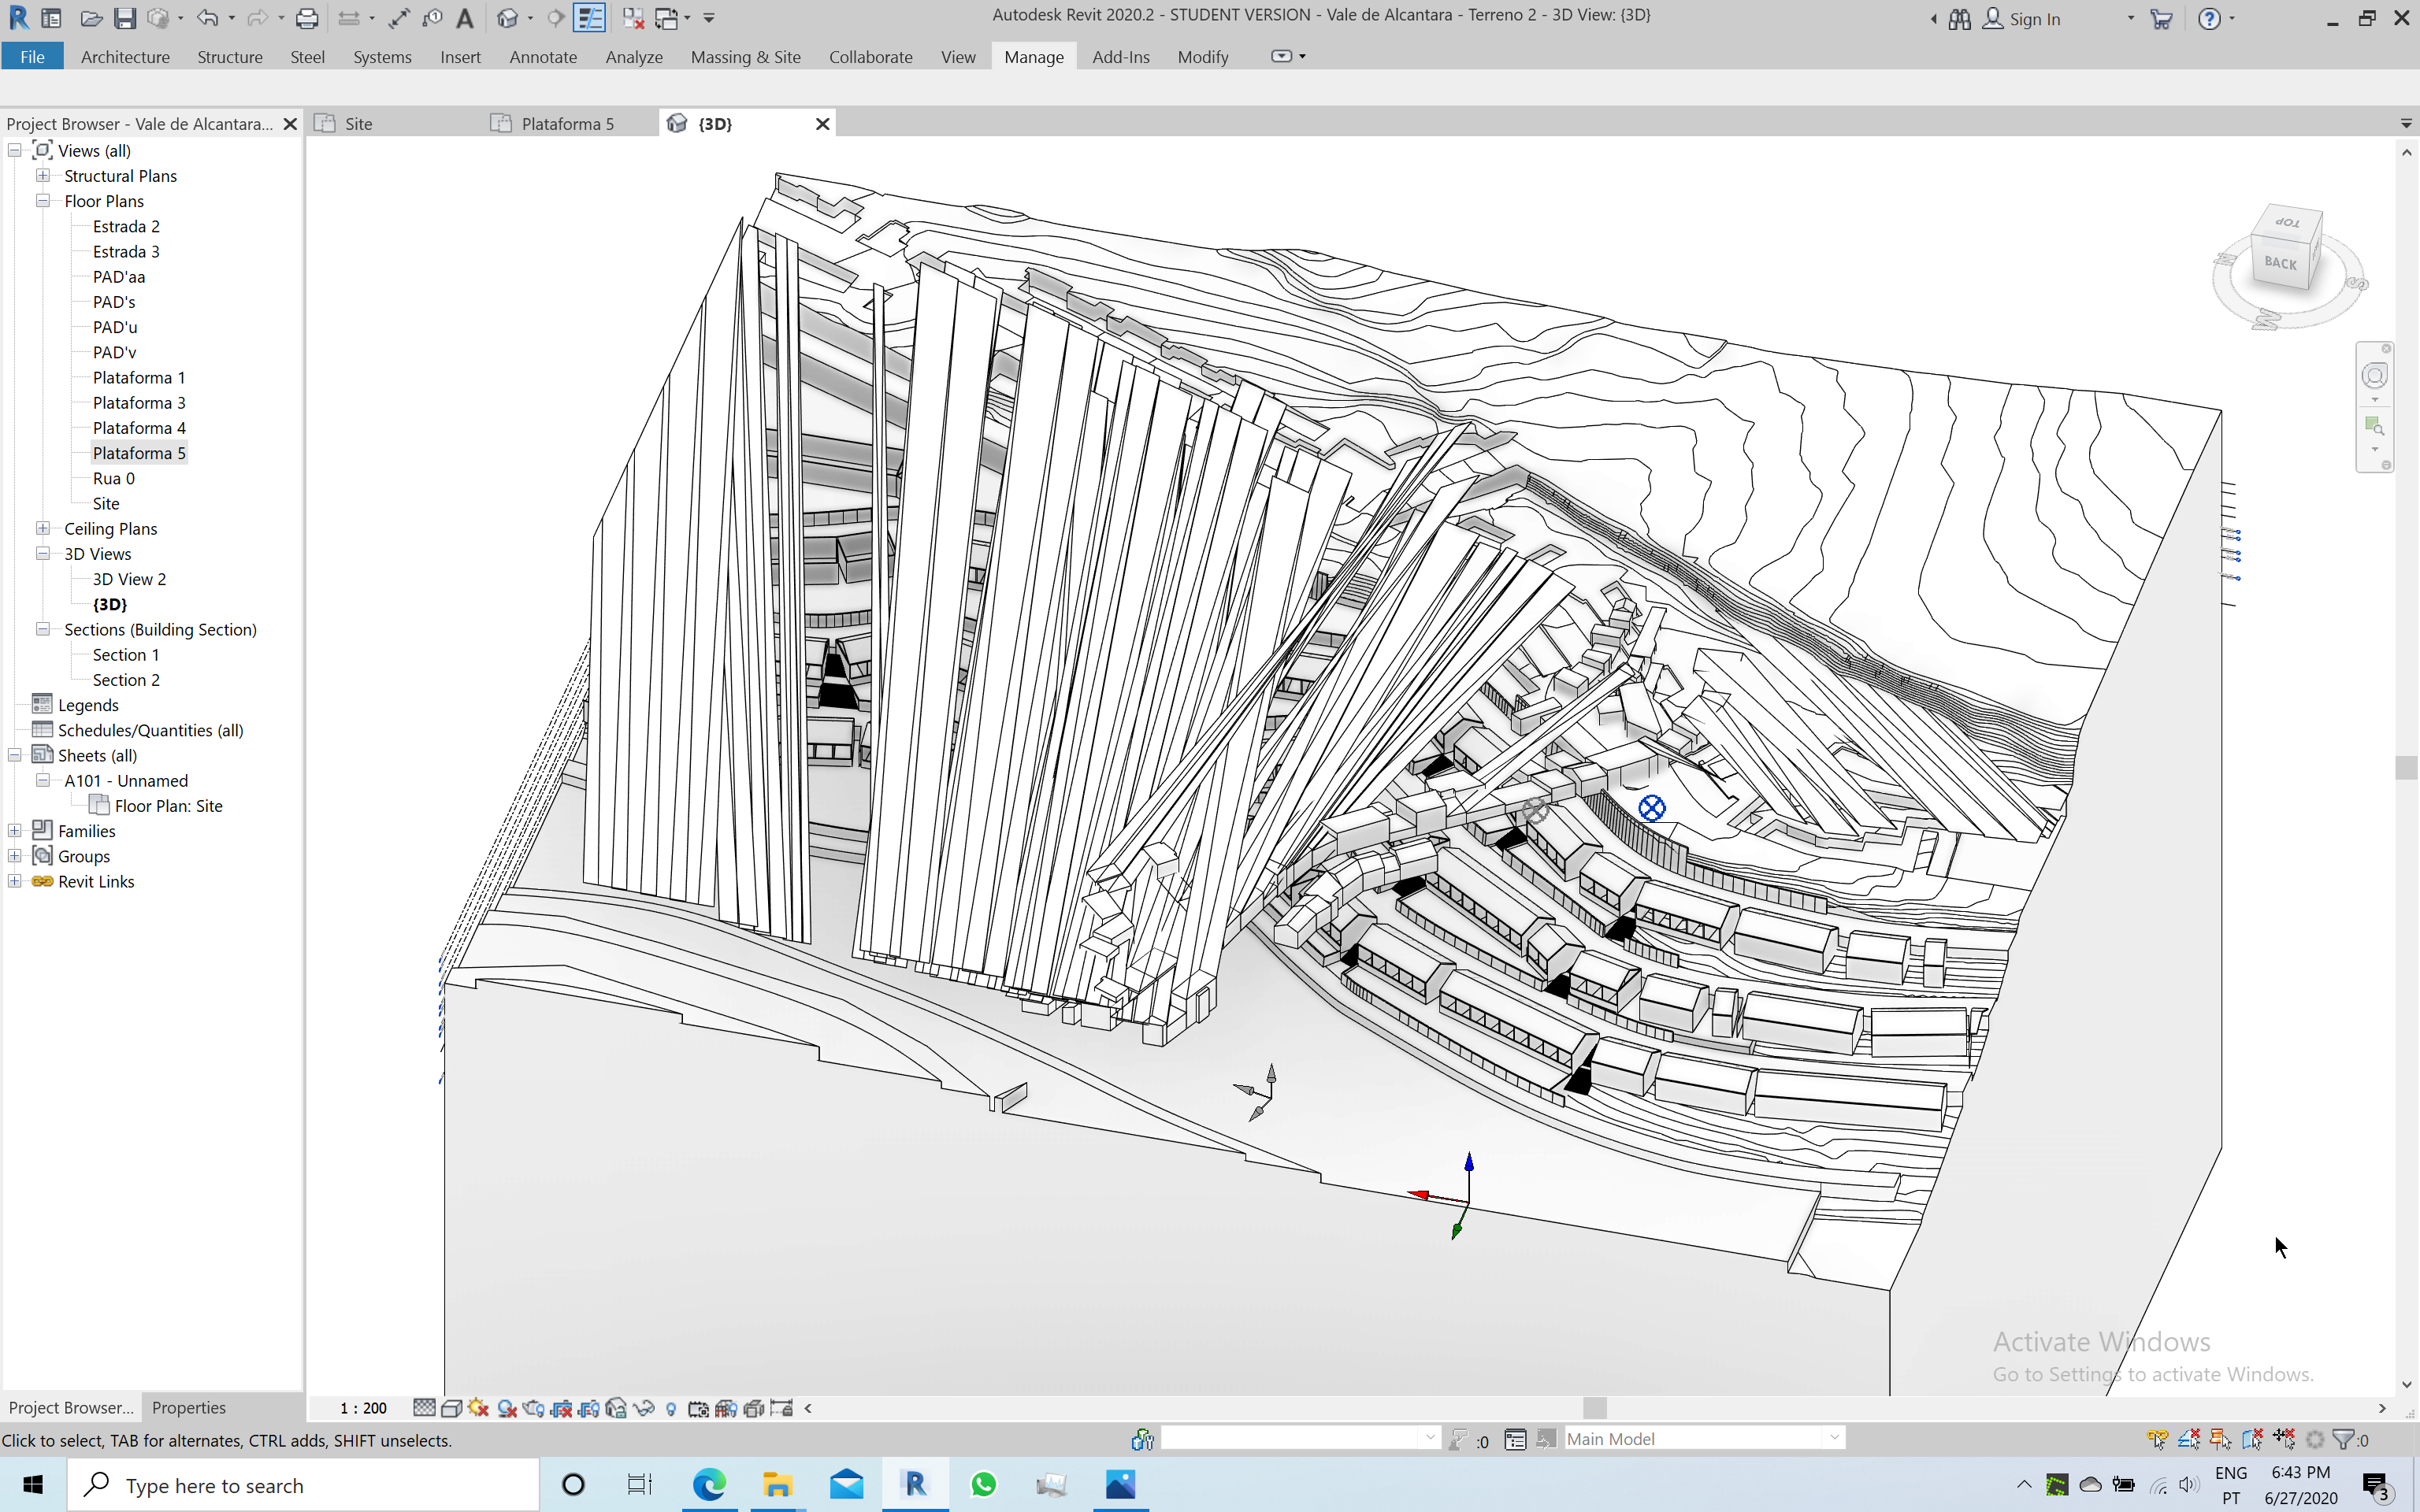The width and height of the screenshot is (2420, 1512).
Task: Toggle the Crop View control
Action: pos(562,1407)
